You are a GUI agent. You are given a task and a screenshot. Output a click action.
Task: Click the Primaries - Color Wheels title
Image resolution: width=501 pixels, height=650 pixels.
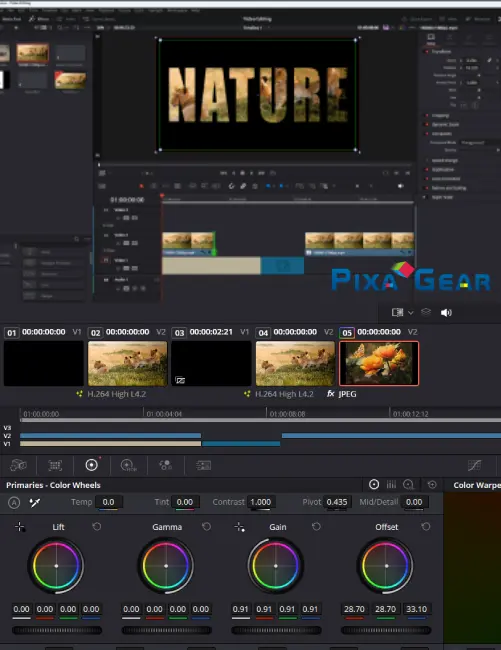point(53,485)
